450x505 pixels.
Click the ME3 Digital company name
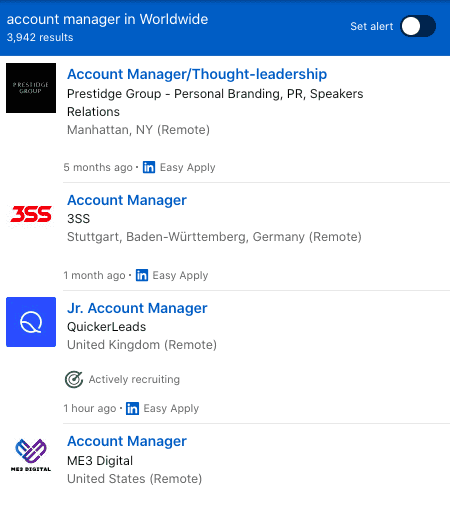pos(100,461)
